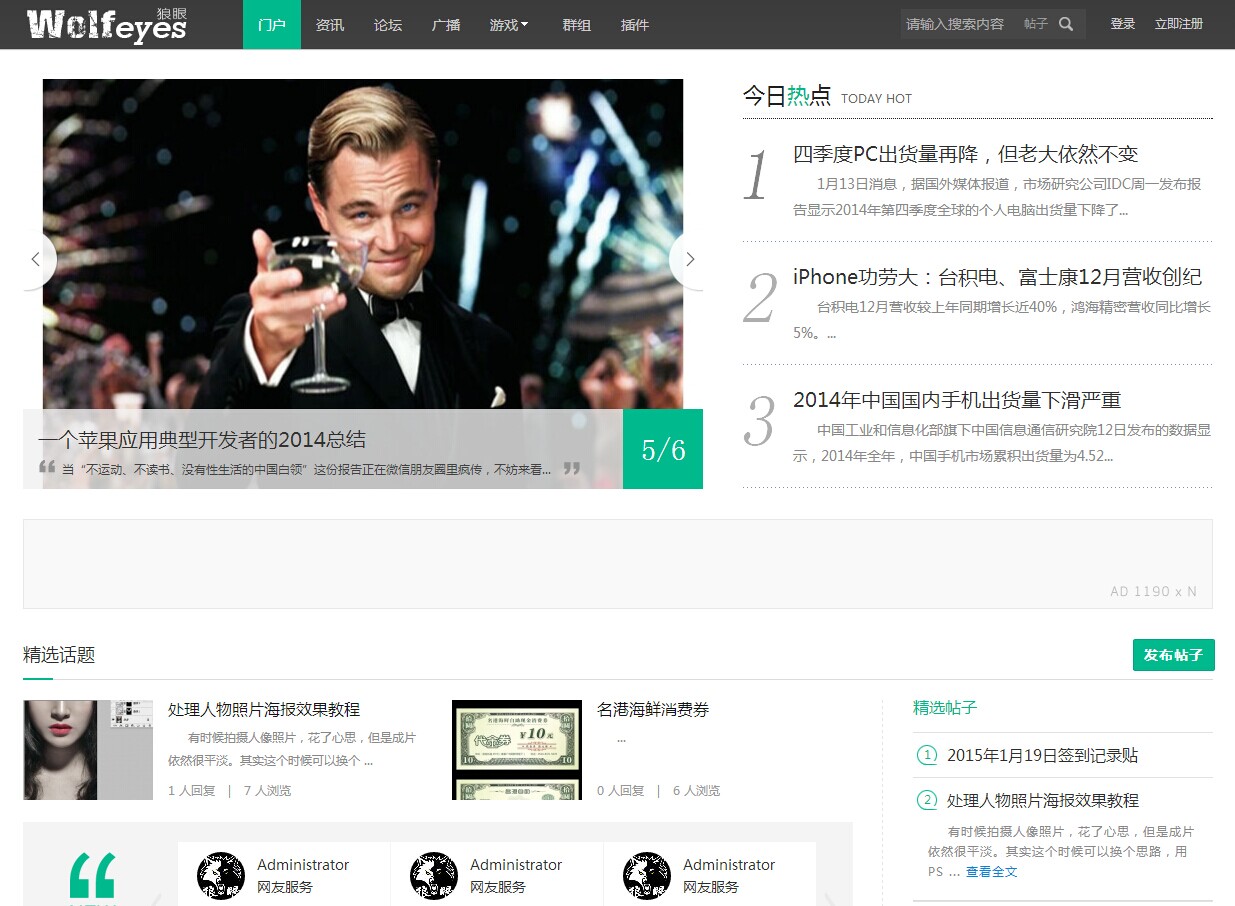Expand the 游戏 dropdown menu
Image resolution: width=1235 pixels, height=906 pixels.
coord(509,25)
